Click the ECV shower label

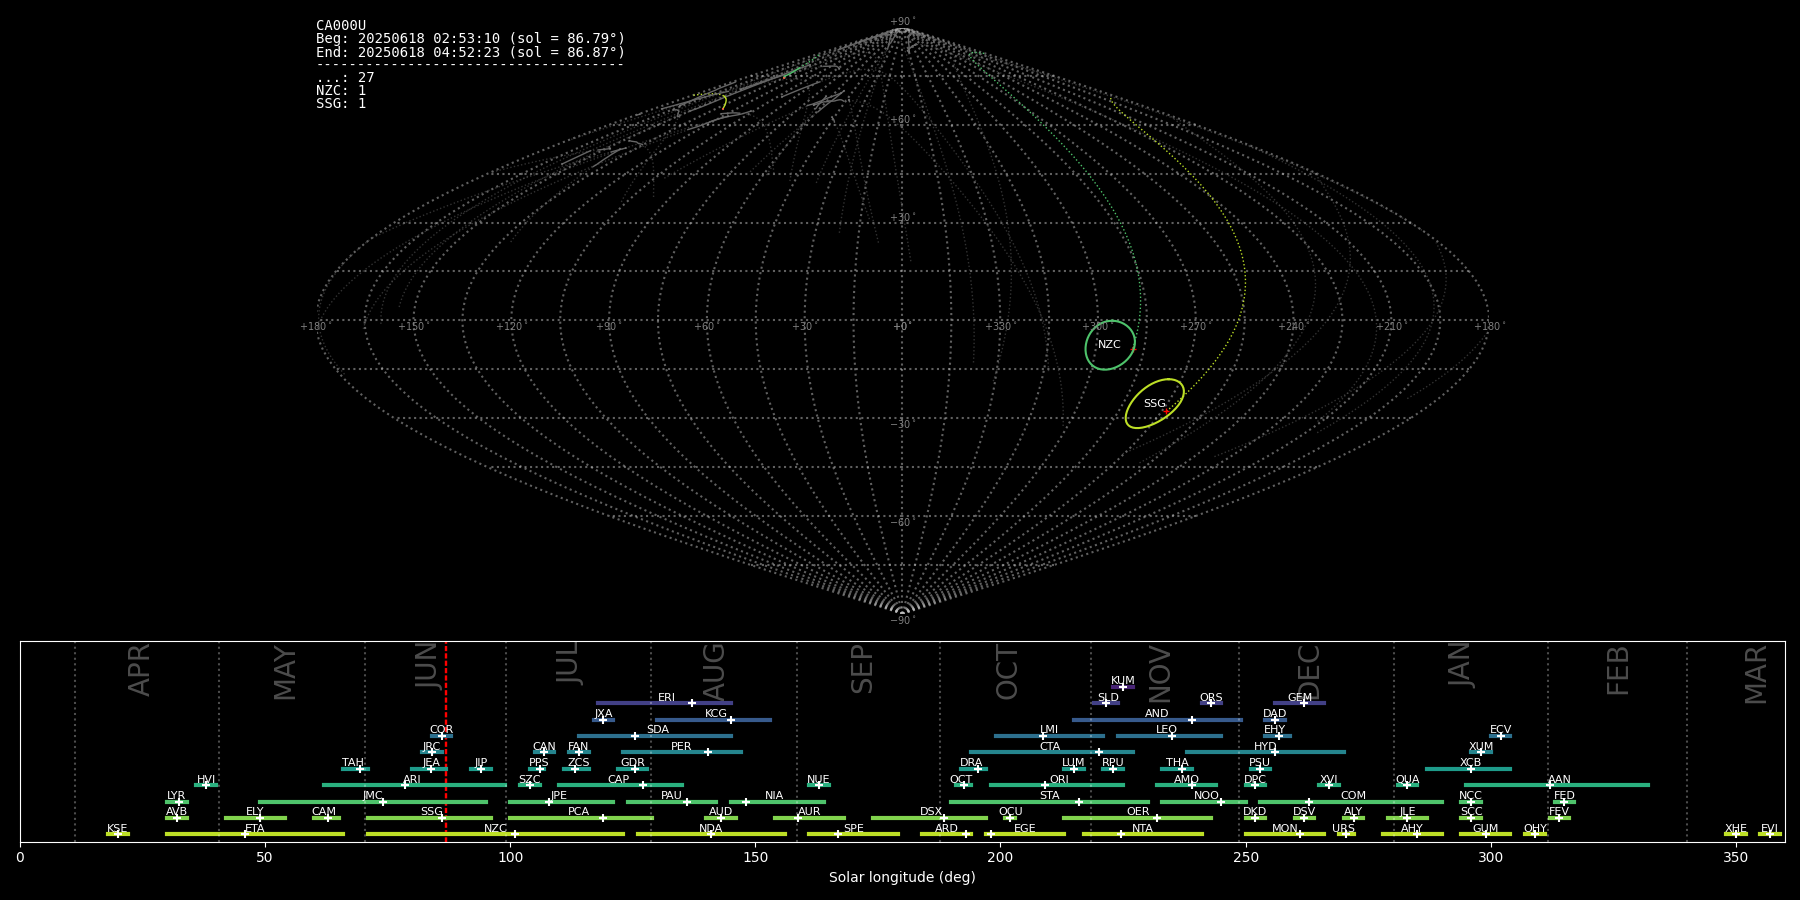tap(1500, 730)
